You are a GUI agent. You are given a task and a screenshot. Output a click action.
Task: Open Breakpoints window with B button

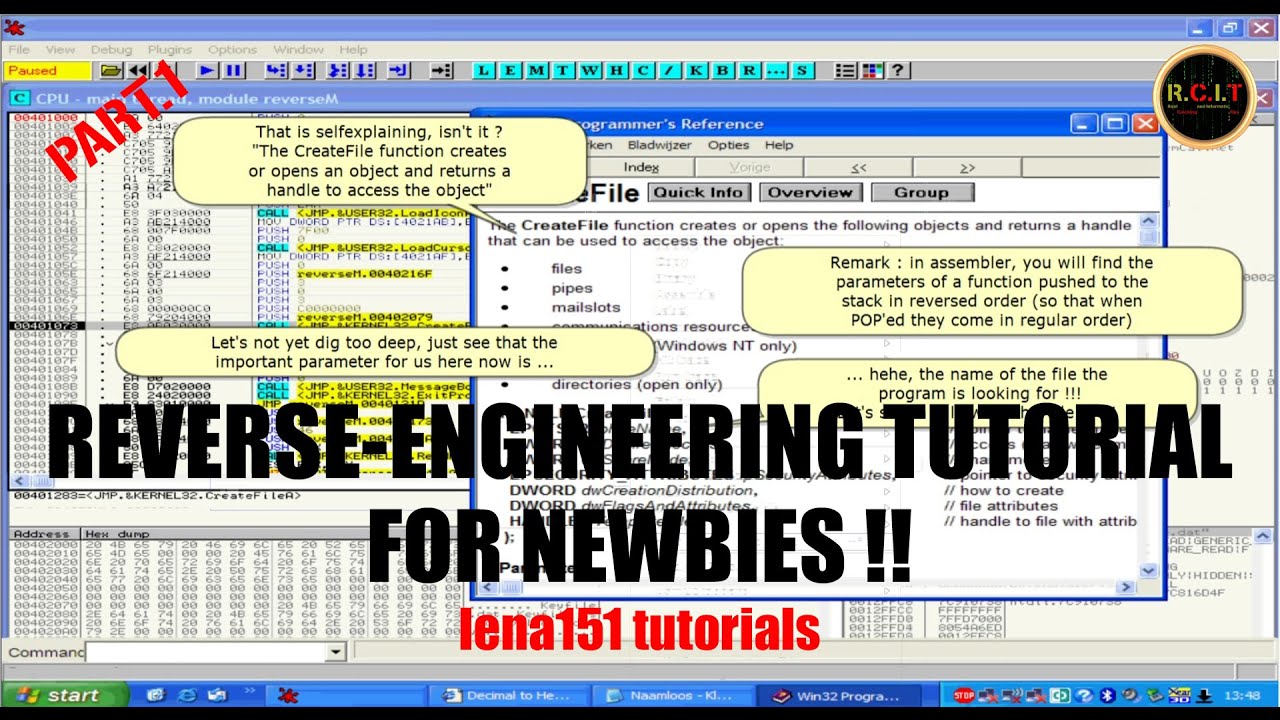click(723, 70)
